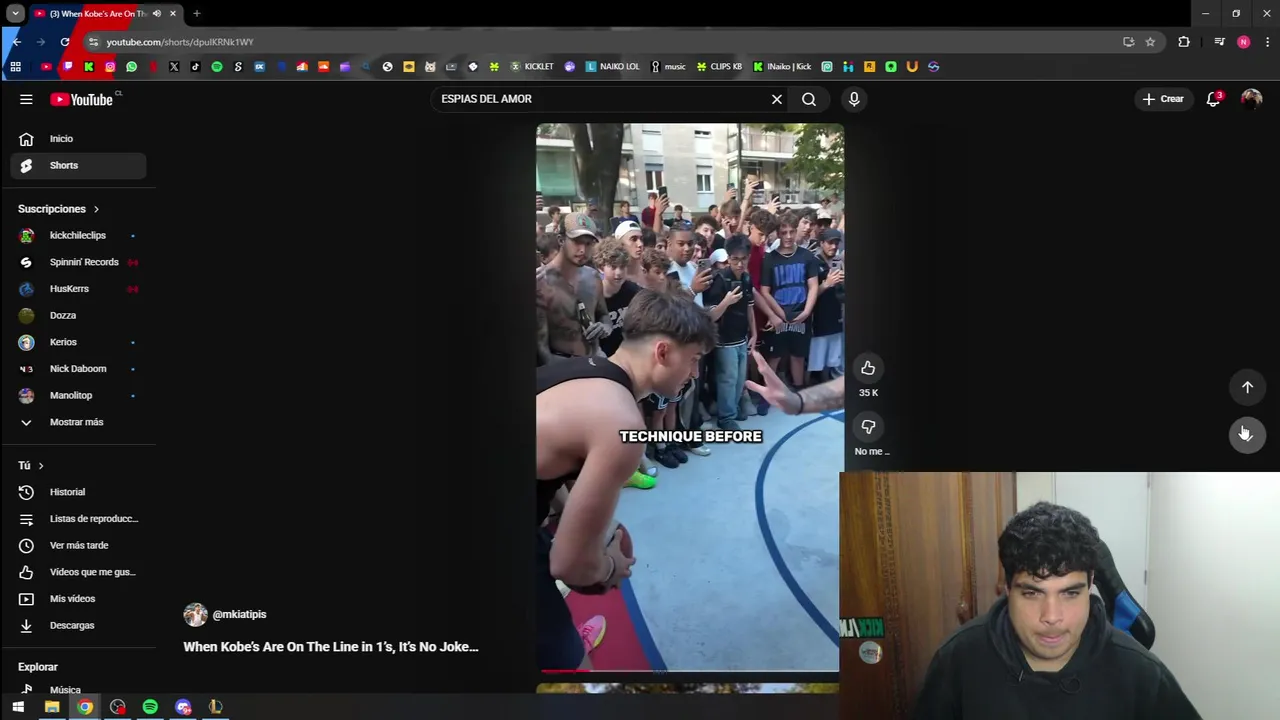Click the short's title text When Kobe's Are On The Line

pos(330,647)
